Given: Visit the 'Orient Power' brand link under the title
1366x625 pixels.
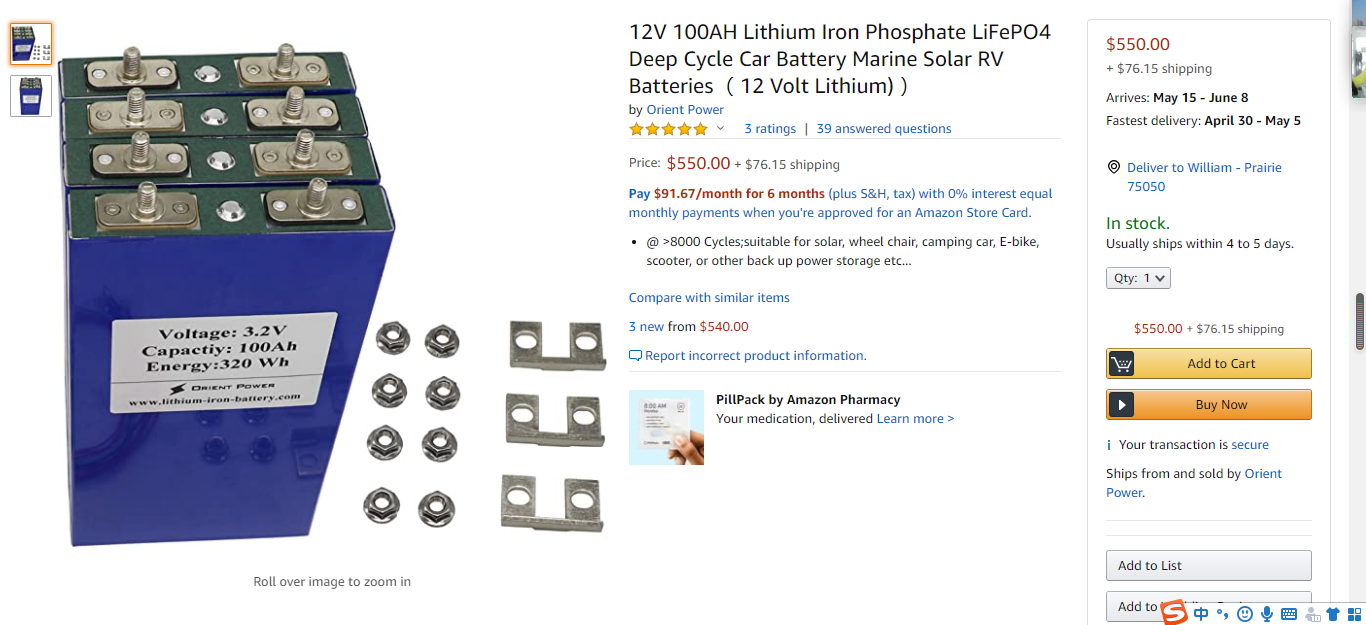Looking at the screenshot, I should coord(685,110).
